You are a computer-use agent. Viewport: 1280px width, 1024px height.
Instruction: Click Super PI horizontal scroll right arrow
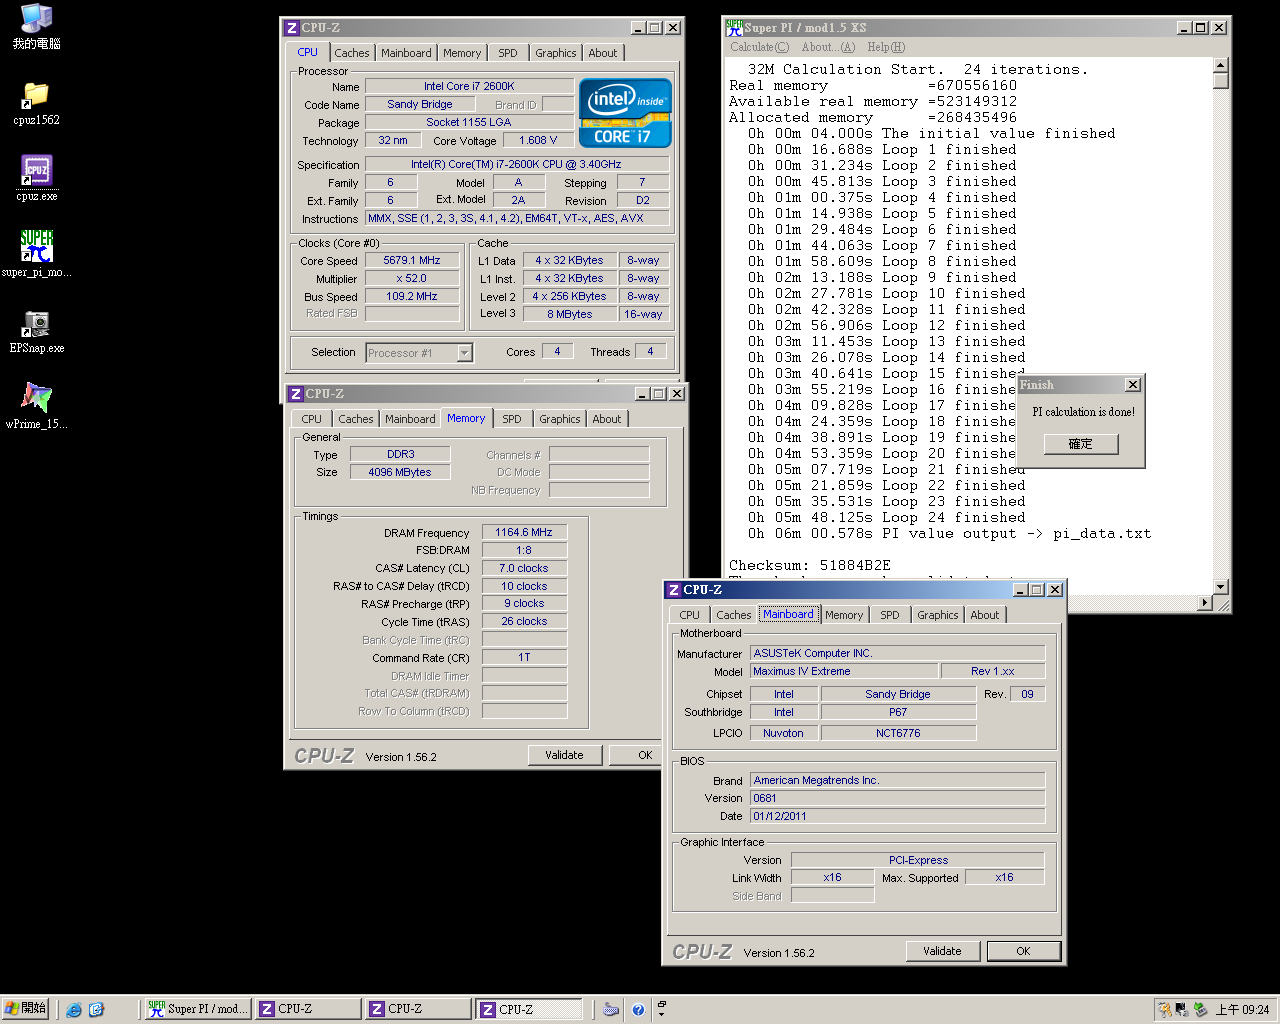point(1205,603)
